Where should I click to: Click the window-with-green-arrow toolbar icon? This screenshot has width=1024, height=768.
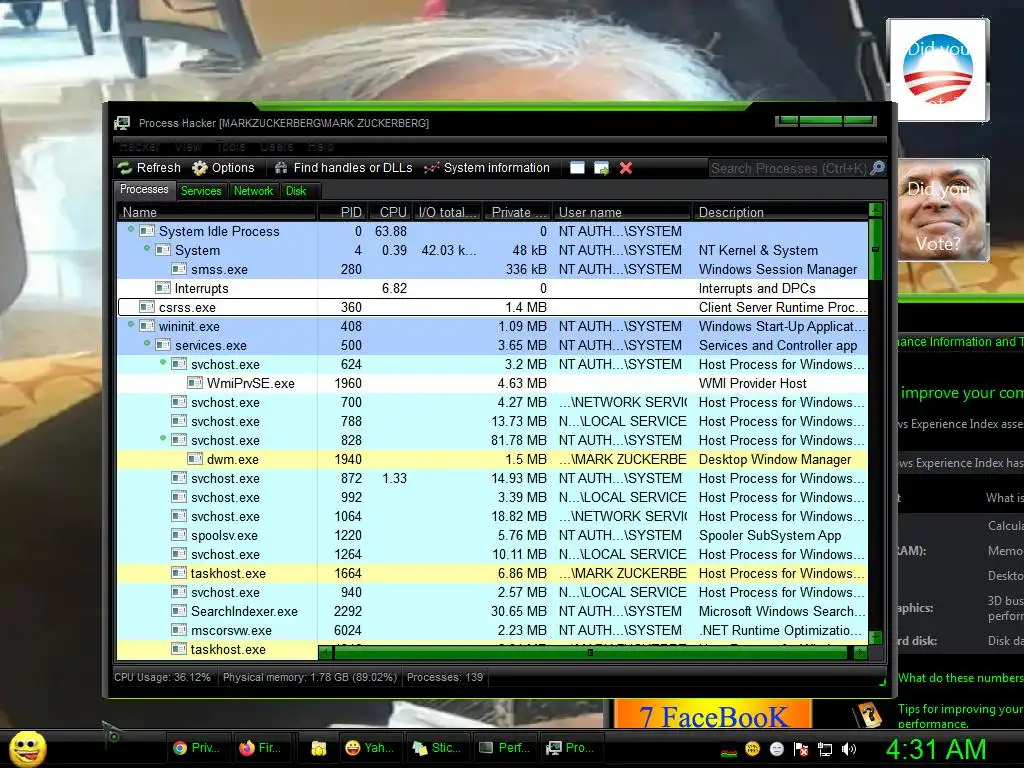click(601, 168)
